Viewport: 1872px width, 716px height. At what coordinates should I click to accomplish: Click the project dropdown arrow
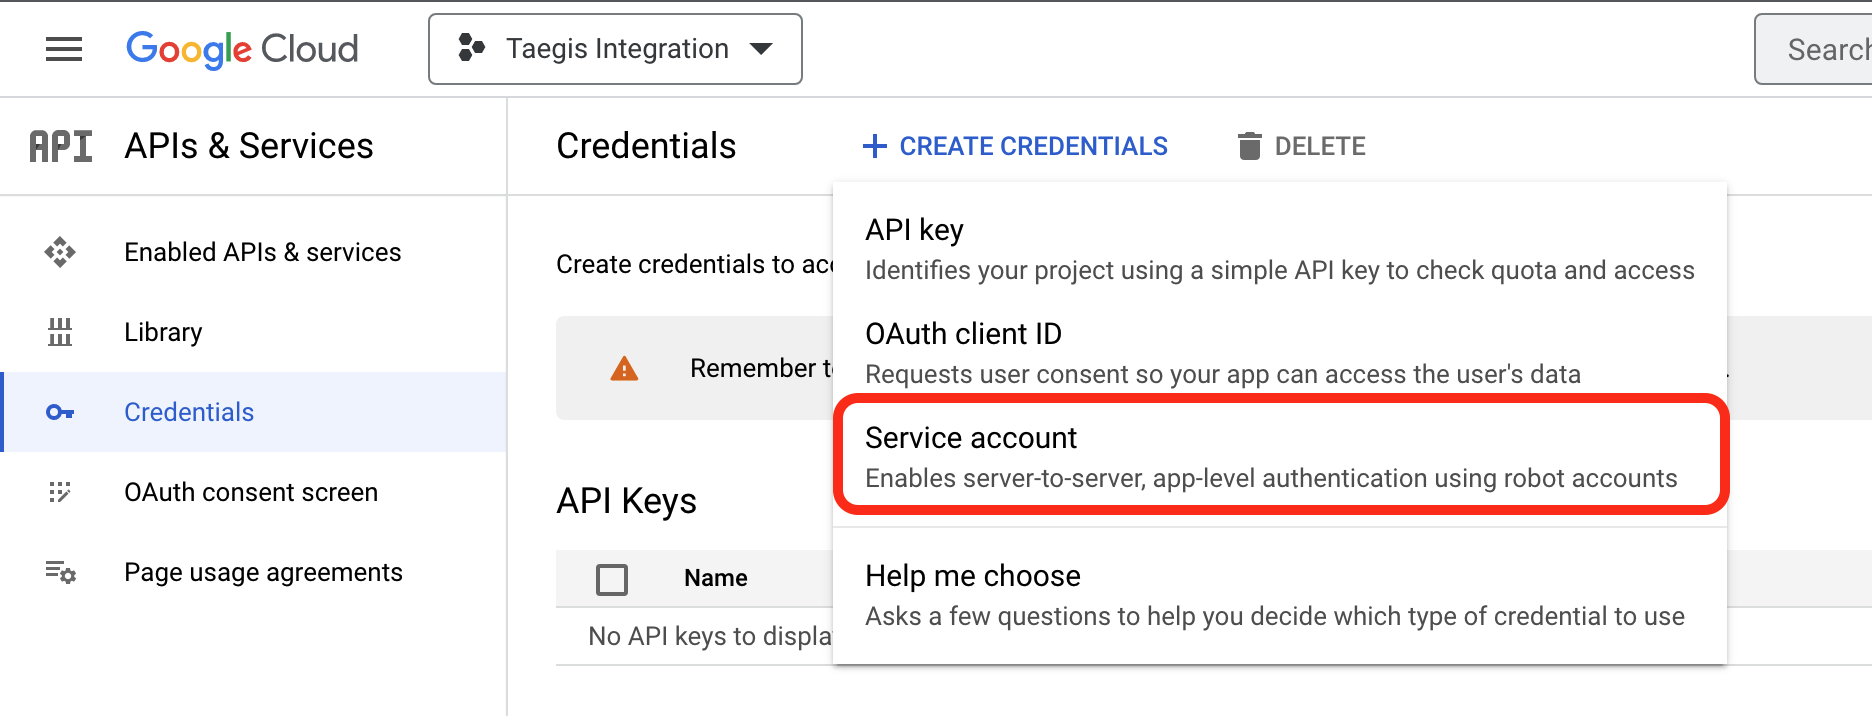tap(761, 49)
